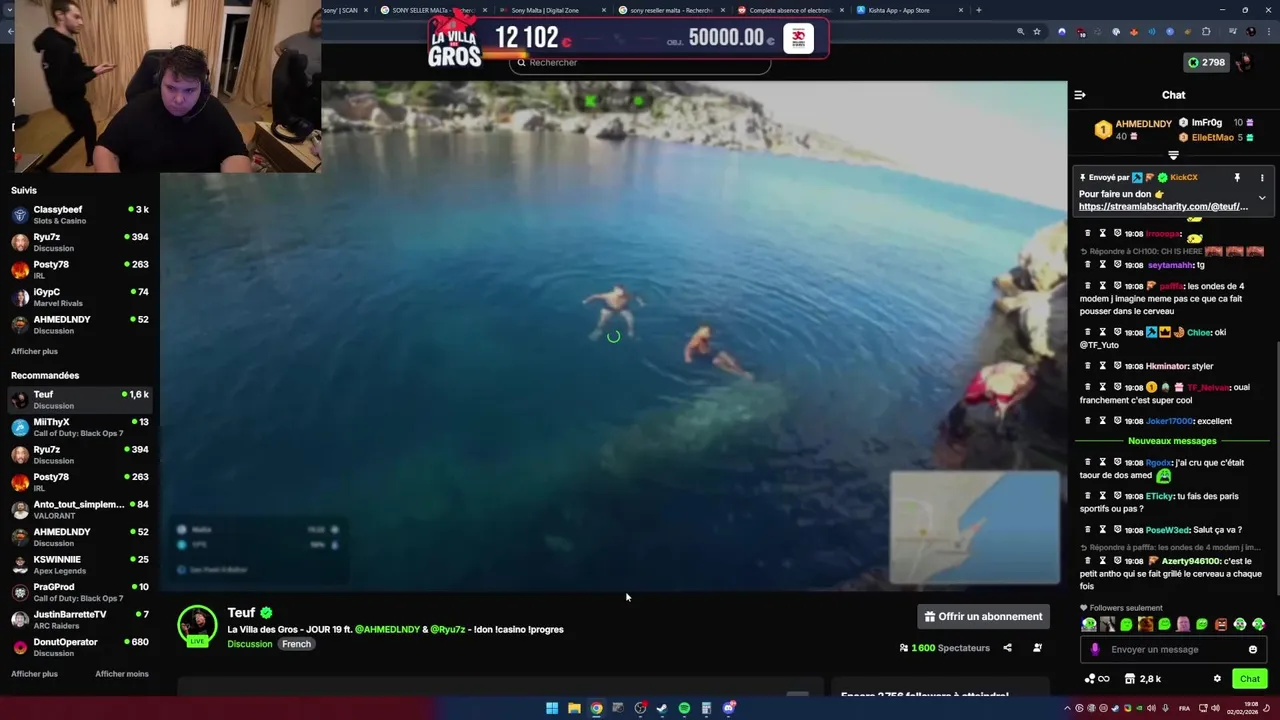
Task: Open the streamlabscharity donation link
Action: [x=1163, y=206]
